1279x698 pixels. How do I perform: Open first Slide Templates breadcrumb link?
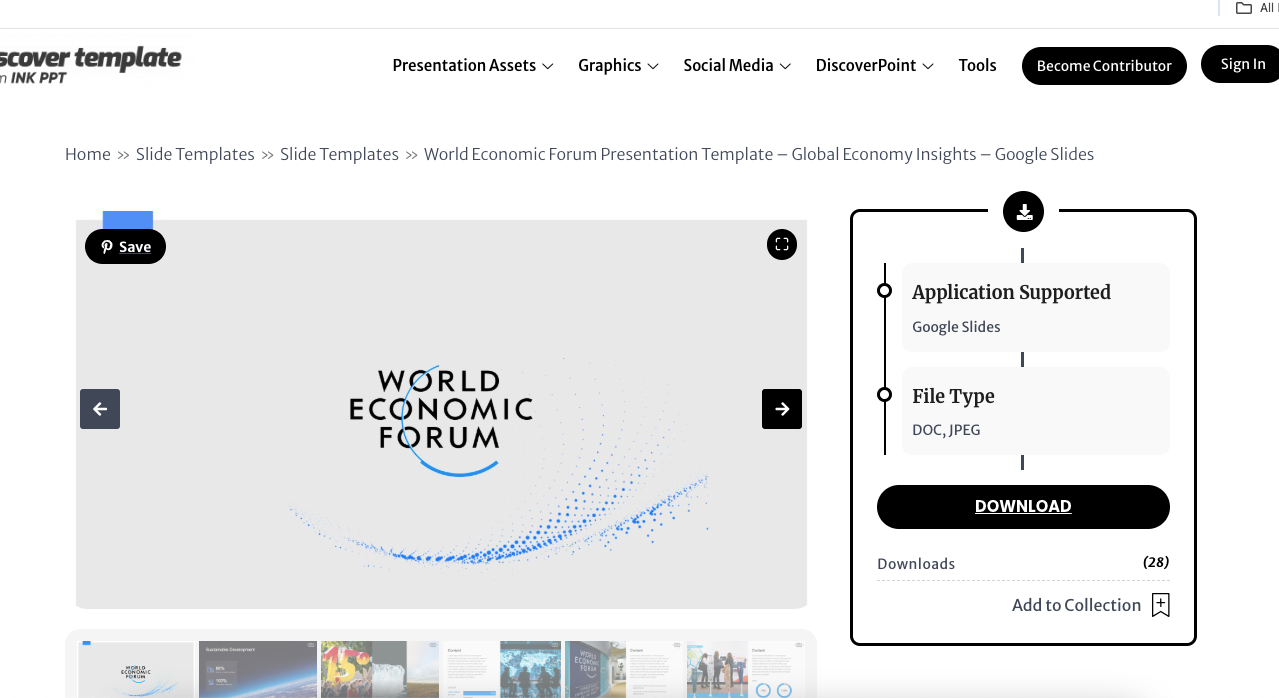click(x=195, y=154)
